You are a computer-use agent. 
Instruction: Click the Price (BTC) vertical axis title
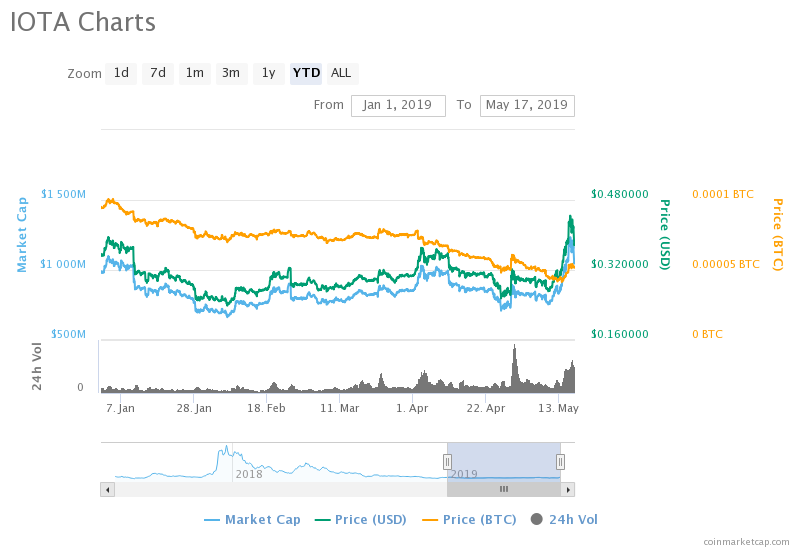click(x=778, y=234)
